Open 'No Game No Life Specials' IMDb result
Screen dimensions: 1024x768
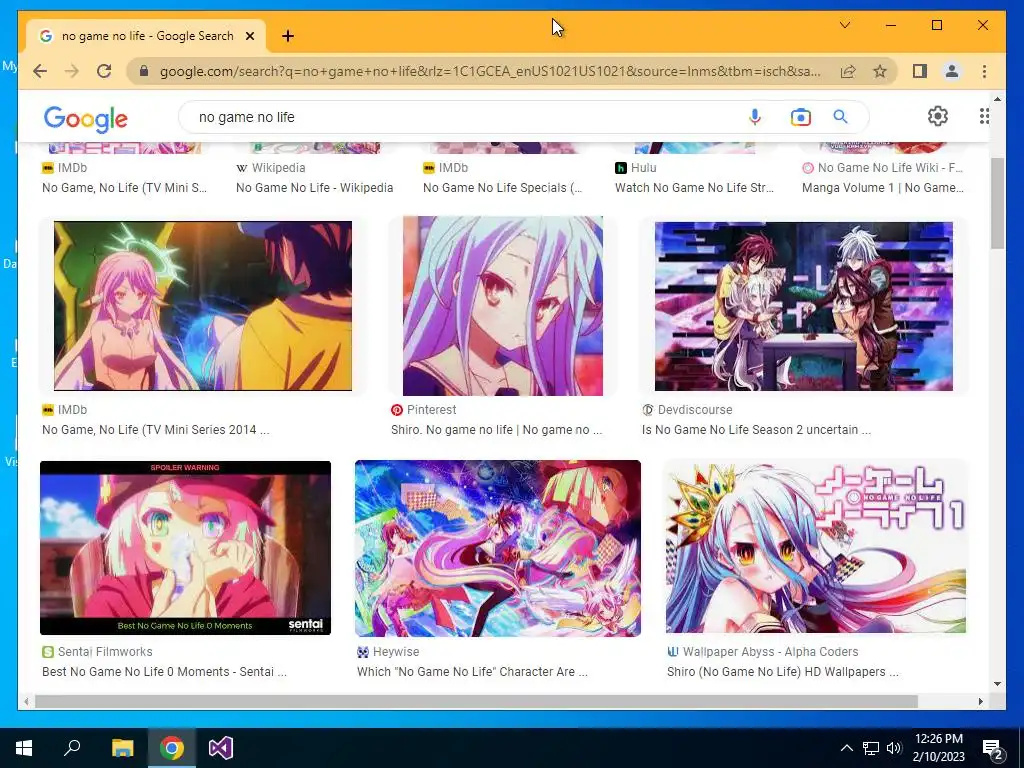coord(502,187)
